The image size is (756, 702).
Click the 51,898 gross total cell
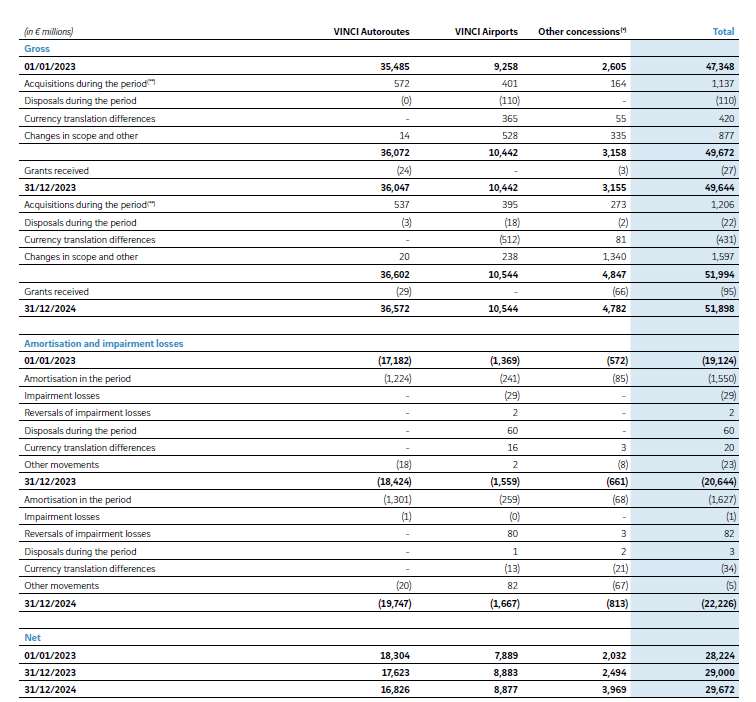tap(719, 309)
